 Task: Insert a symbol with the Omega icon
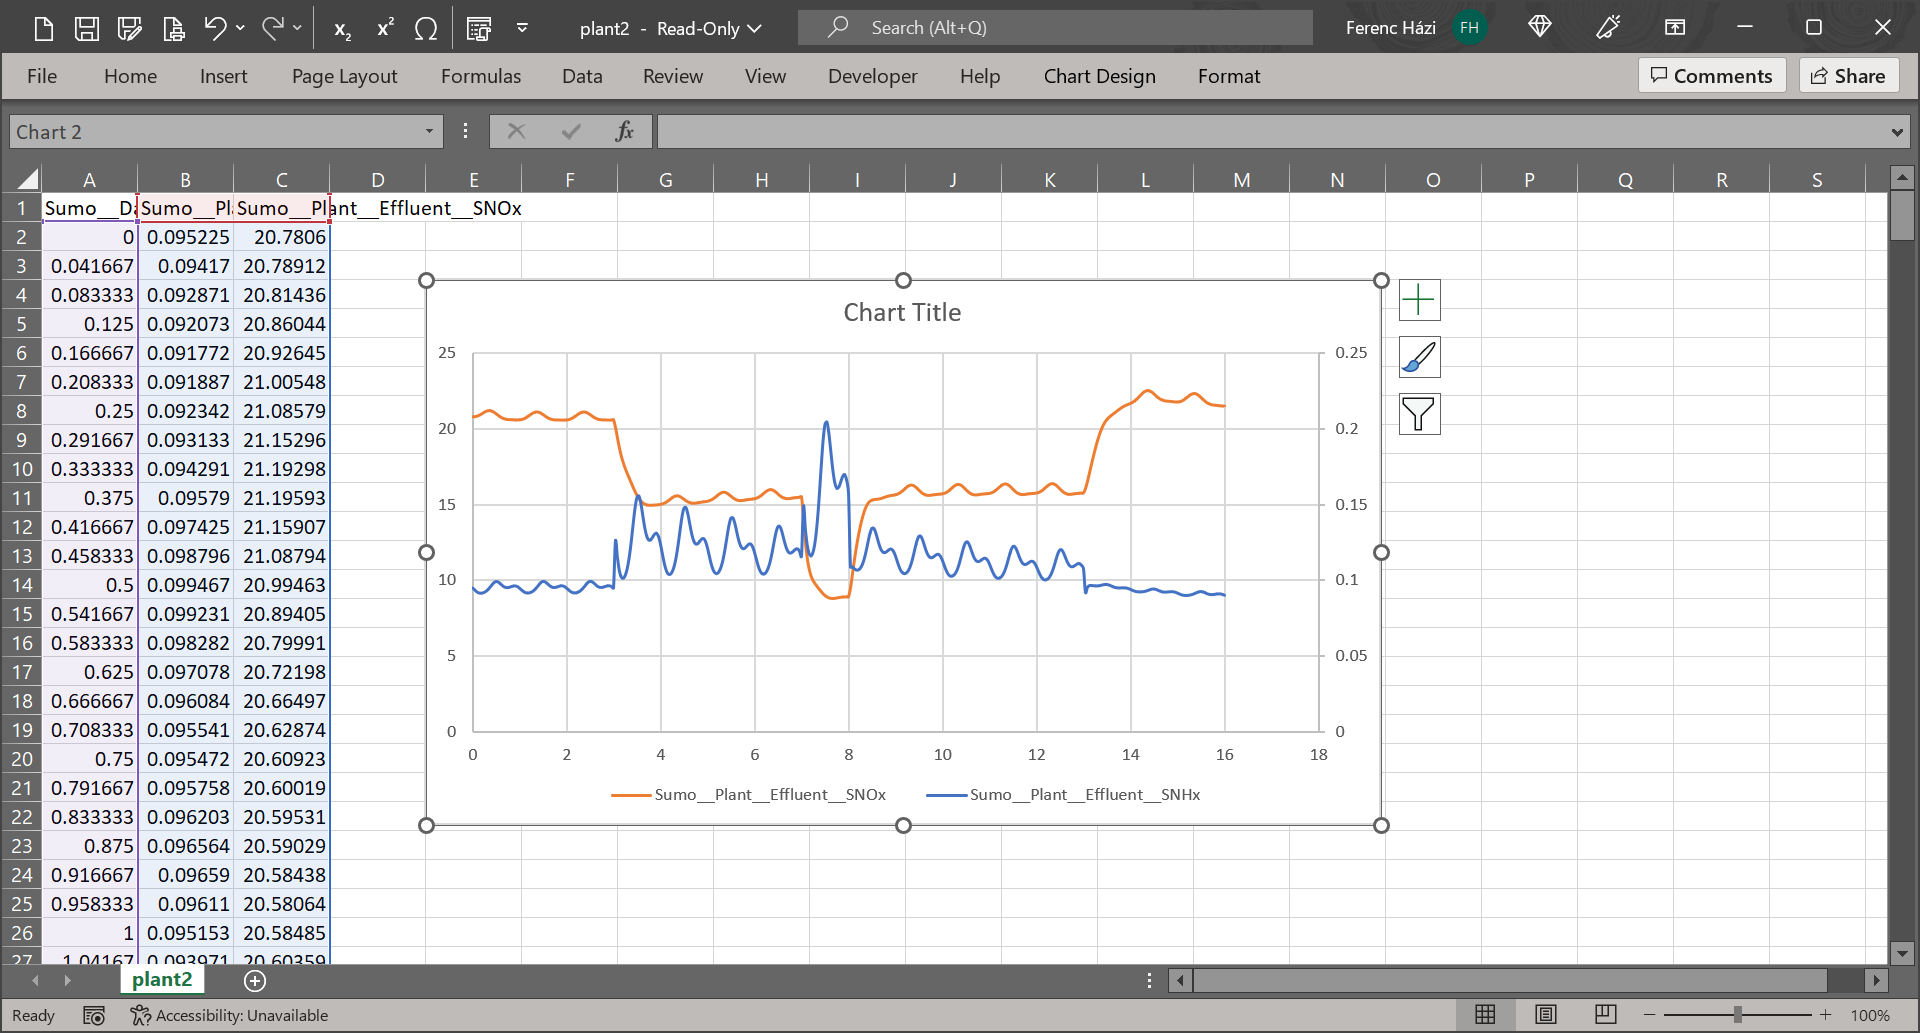[426, 29]
